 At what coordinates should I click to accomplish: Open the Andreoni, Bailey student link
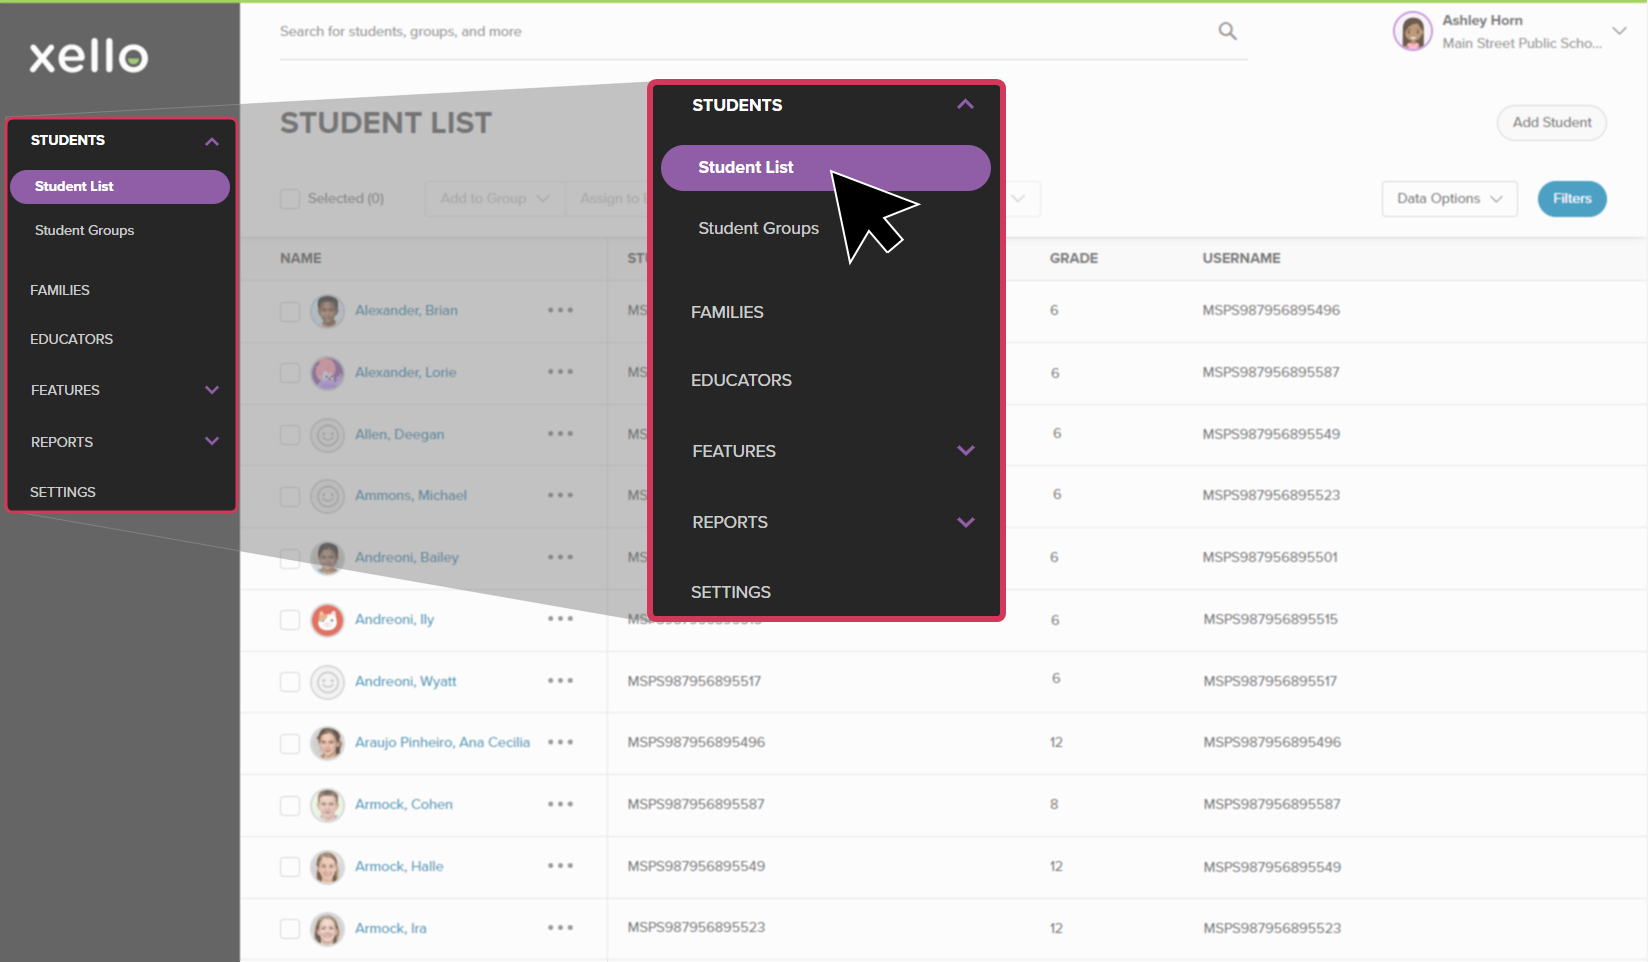pyautogui.click(x=407, y=557)
